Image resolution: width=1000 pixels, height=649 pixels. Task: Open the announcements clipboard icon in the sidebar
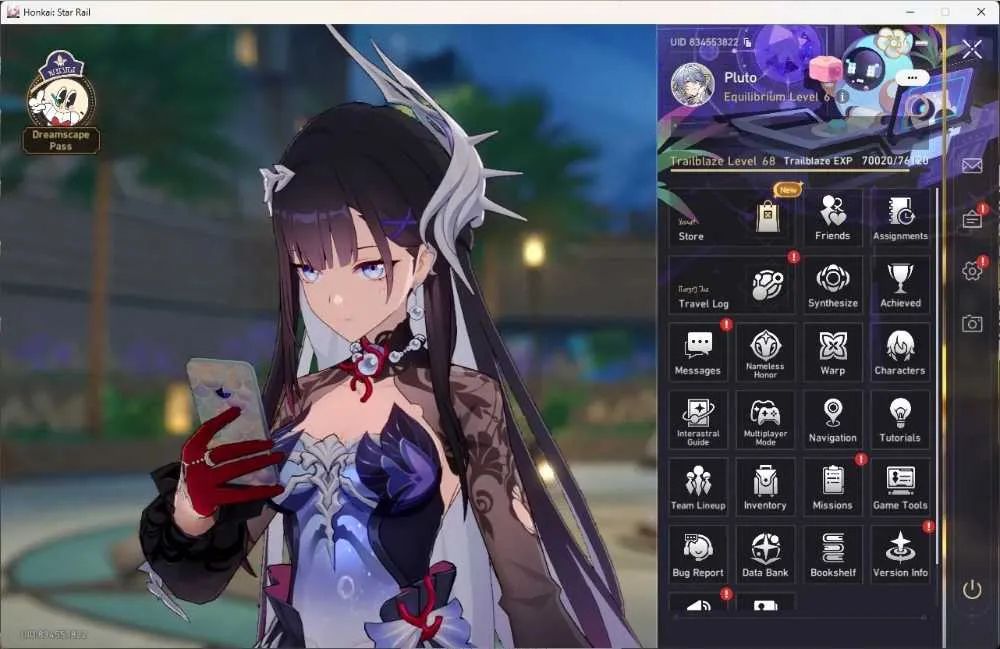(x=972, y=219)
